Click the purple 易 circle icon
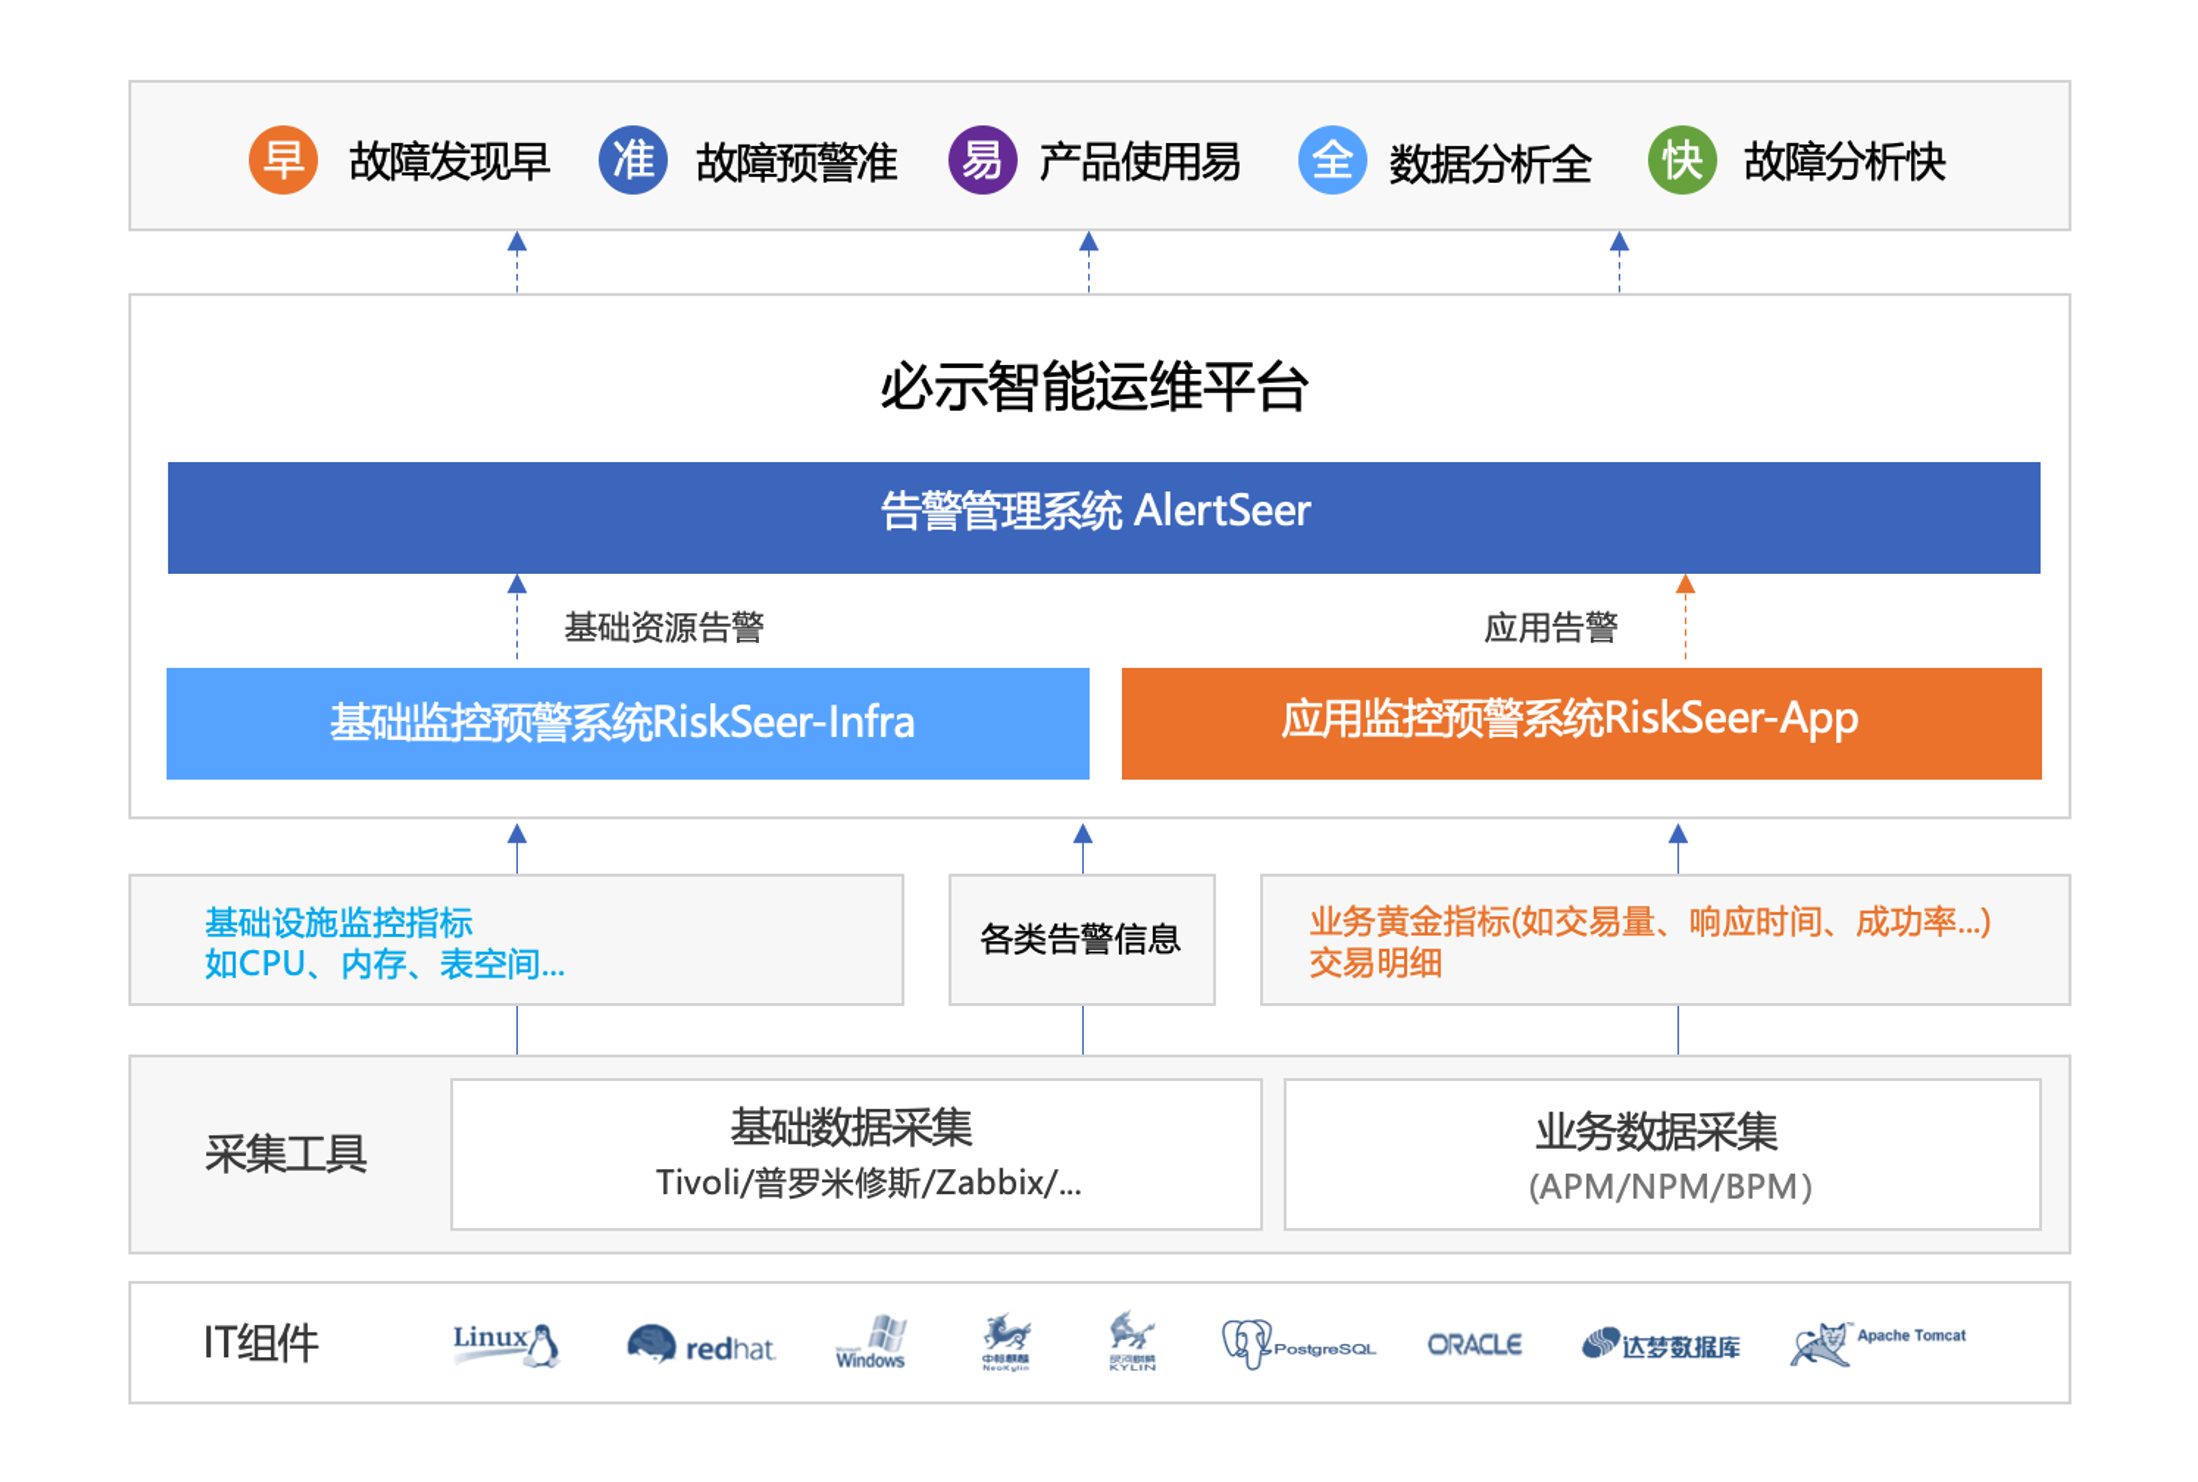2198x1482 pixels. 982,160
